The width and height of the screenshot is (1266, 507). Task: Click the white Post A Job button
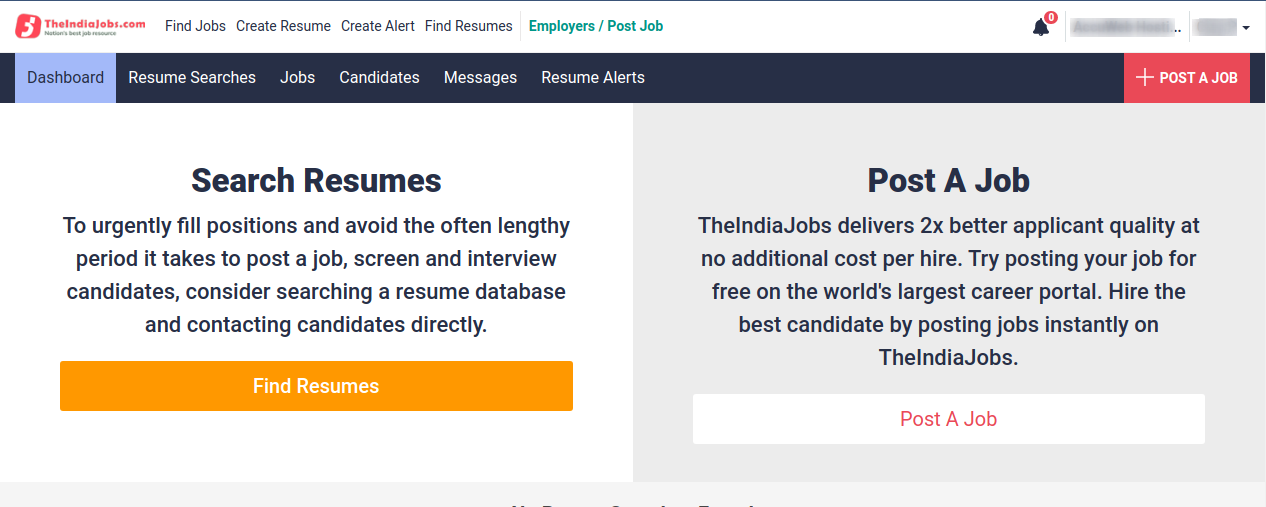click(948, 419)
